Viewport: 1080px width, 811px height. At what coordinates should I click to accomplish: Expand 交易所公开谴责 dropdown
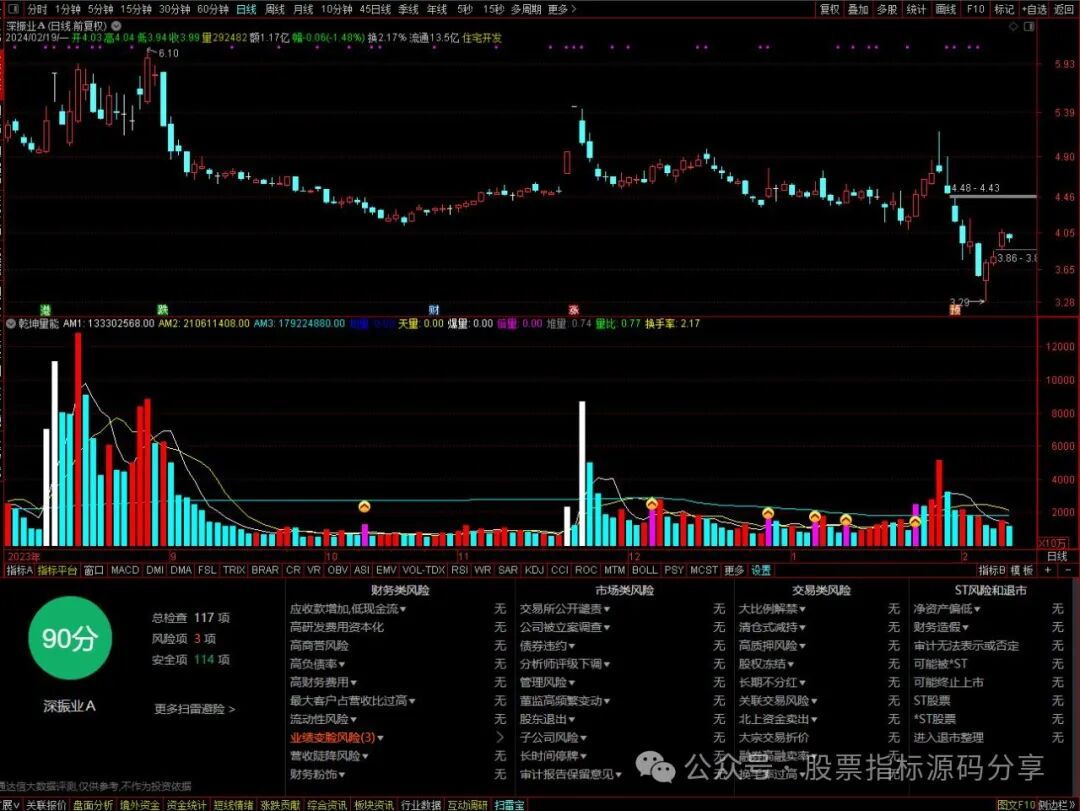(565, 608)
